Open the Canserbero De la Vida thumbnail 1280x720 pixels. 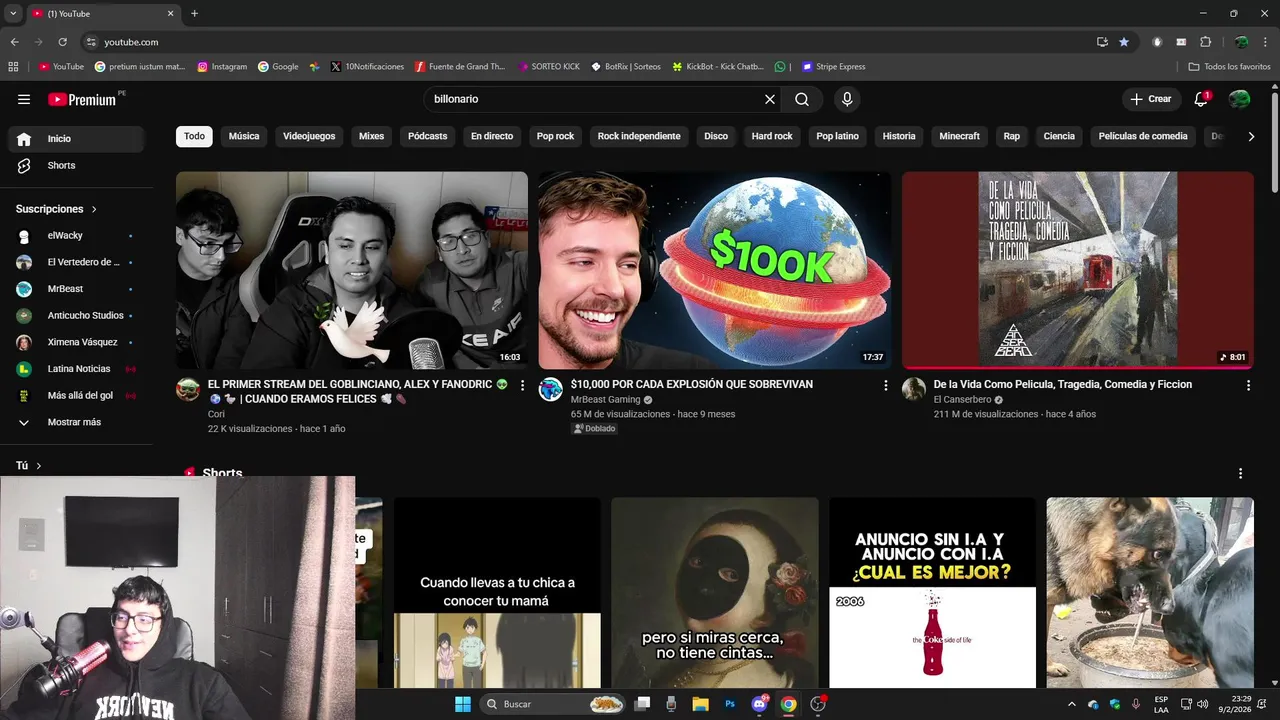[x=1077, y=270]
